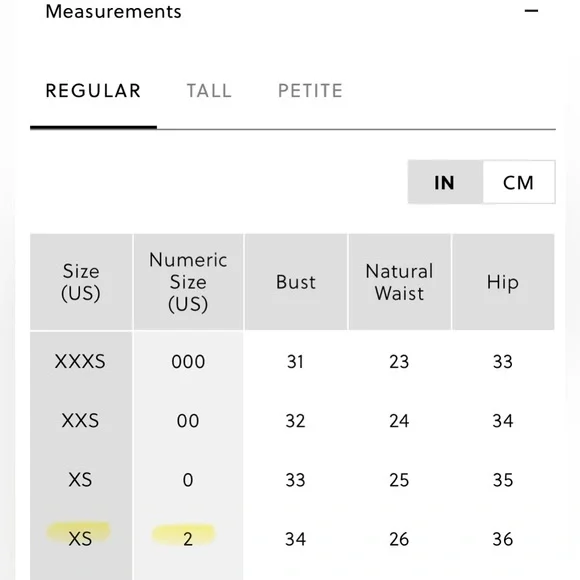Click the numeric size 0 cell
This screenshot has height=580, width=580.
click(188, 480)
